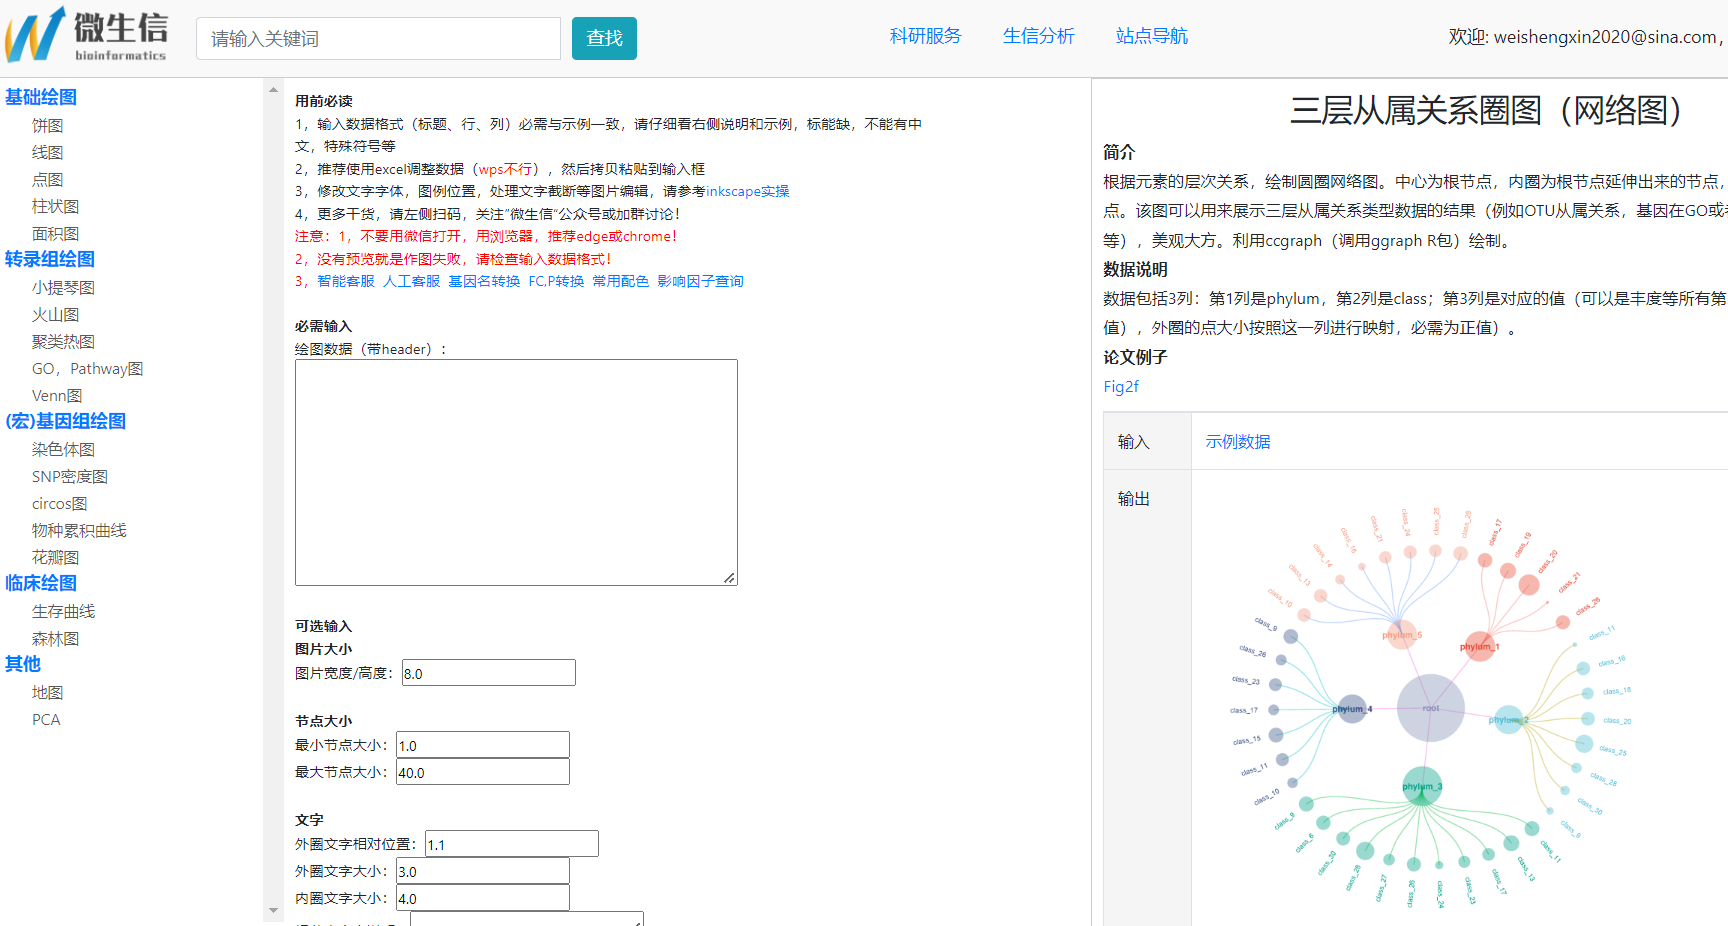Open the (宏)基因组绘图 category heading
Screen dimensions: 1728x926
[x=66, y=421]
